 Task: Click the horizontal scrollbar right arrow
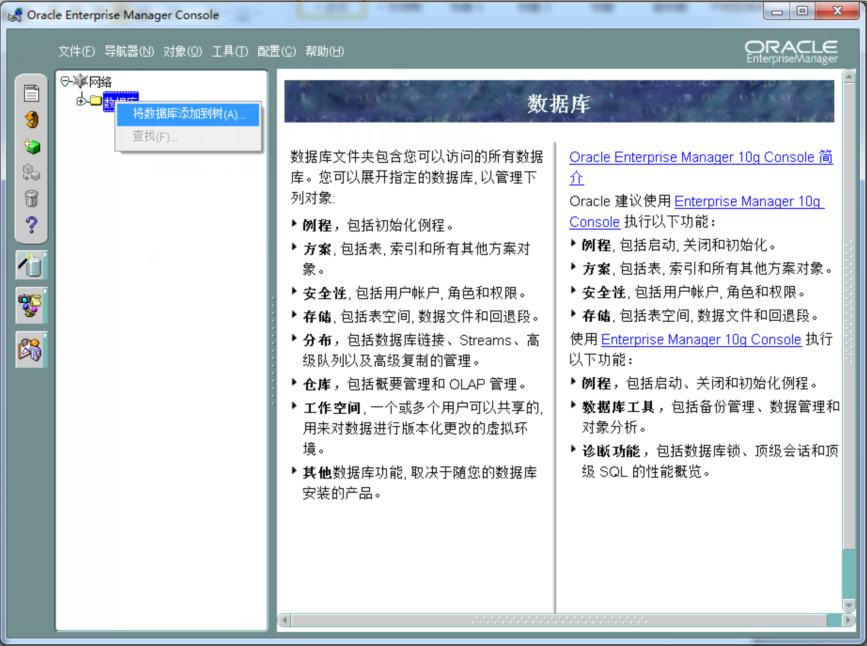pyautogui.click(x=848, y=620)
